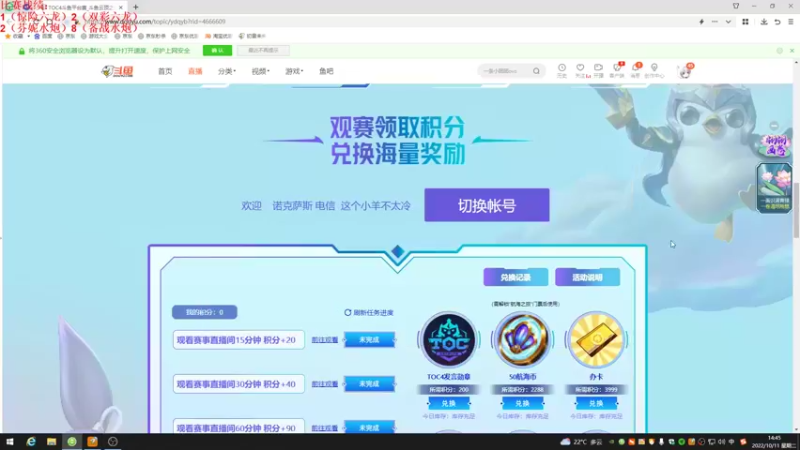The width and height of the screenshot is (800, 450).
Task: Expand the 视频 video dropdown
Action: [x=260, y=71]
